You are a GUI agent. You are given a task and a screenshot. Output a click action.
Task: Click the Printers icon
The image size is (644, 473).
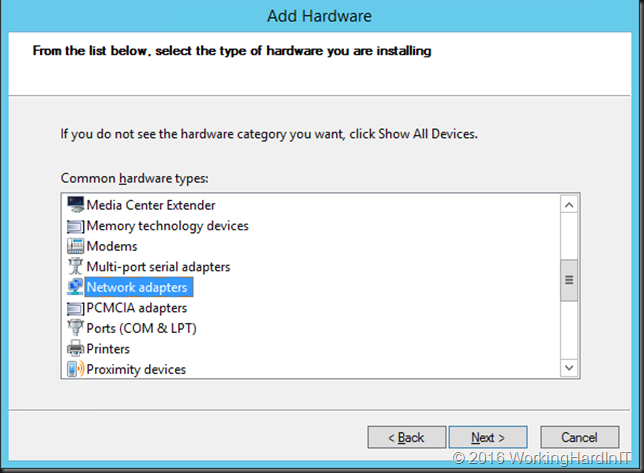click(76, 348)
